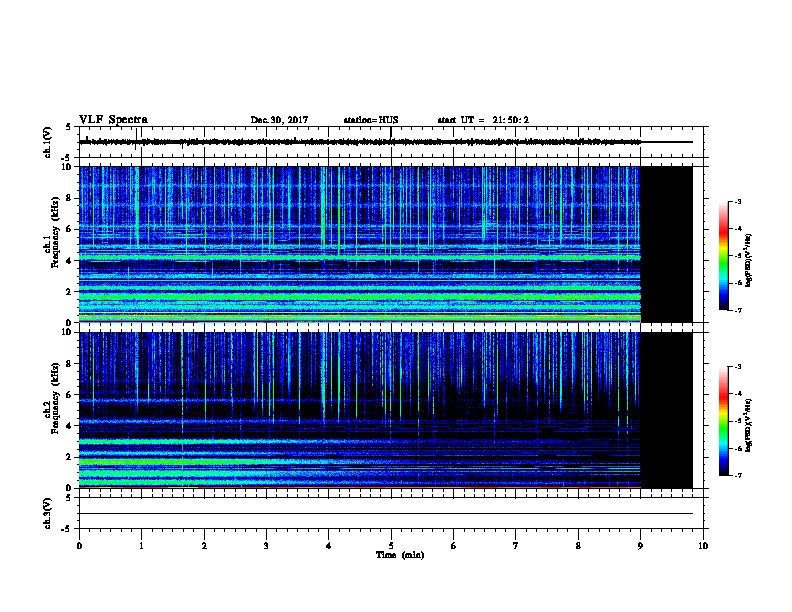Click the "-3" label on ch.1 colorbar
Viewport: 792px width, 612px height.
coord(738,202)
